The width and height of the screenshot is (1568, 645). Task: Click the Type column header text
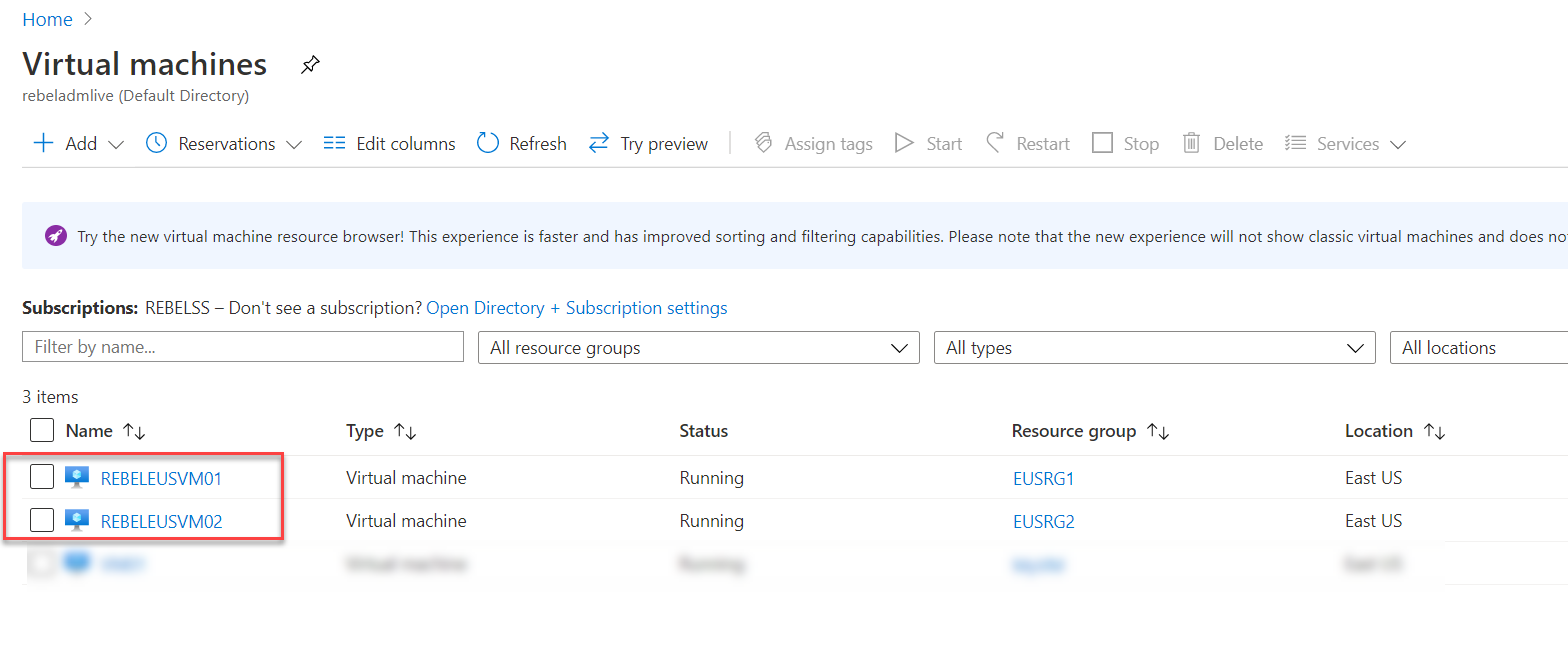365,431
